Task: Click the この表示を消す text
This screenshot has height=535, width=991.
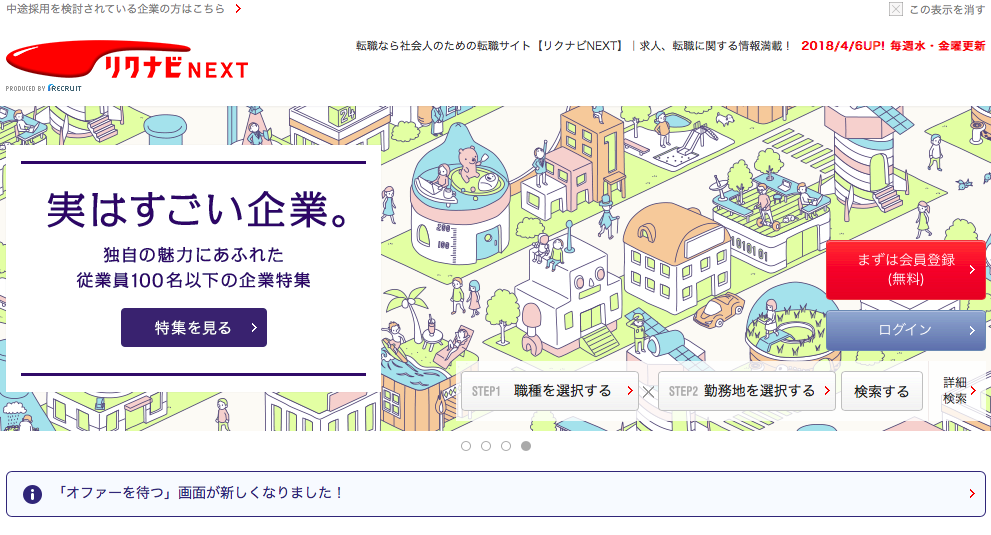Action: click(947, 9)
